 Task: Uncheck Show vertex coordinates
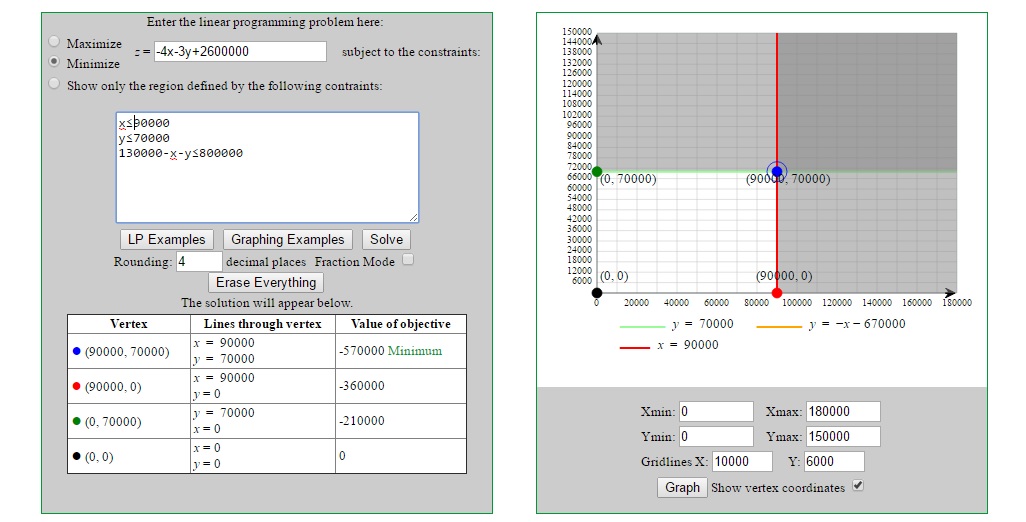(857, 486)
